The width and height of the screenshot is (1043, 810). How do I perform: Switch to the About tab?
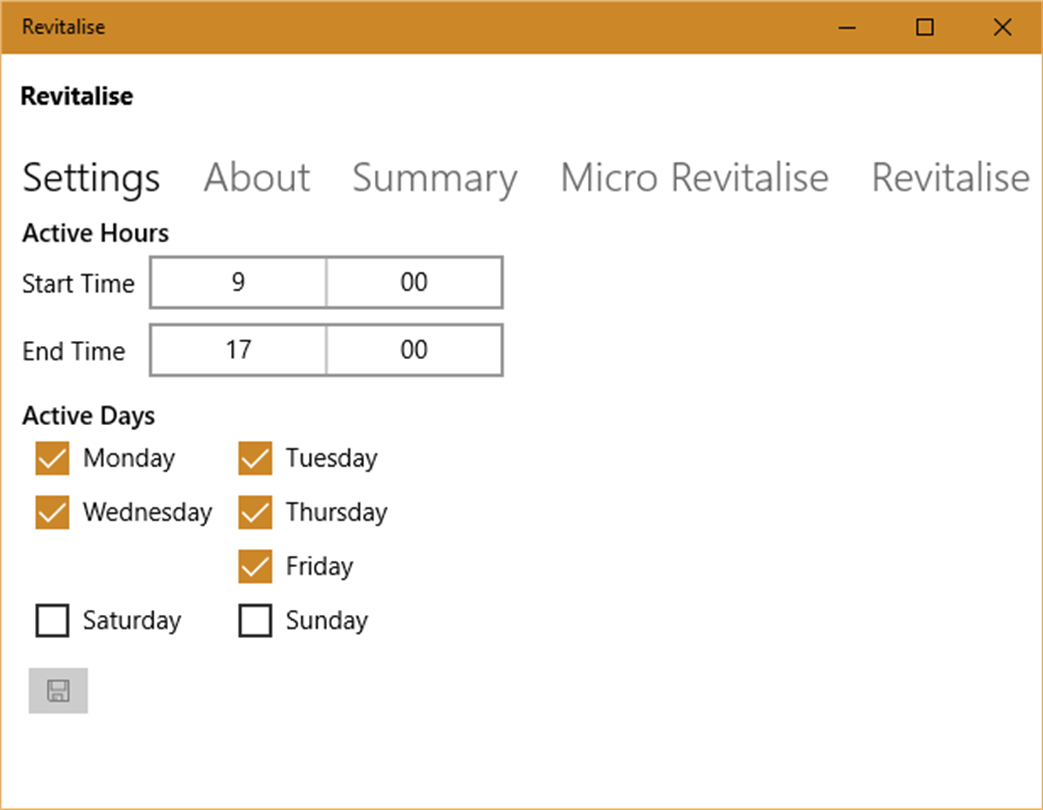(x=257, y=178)
